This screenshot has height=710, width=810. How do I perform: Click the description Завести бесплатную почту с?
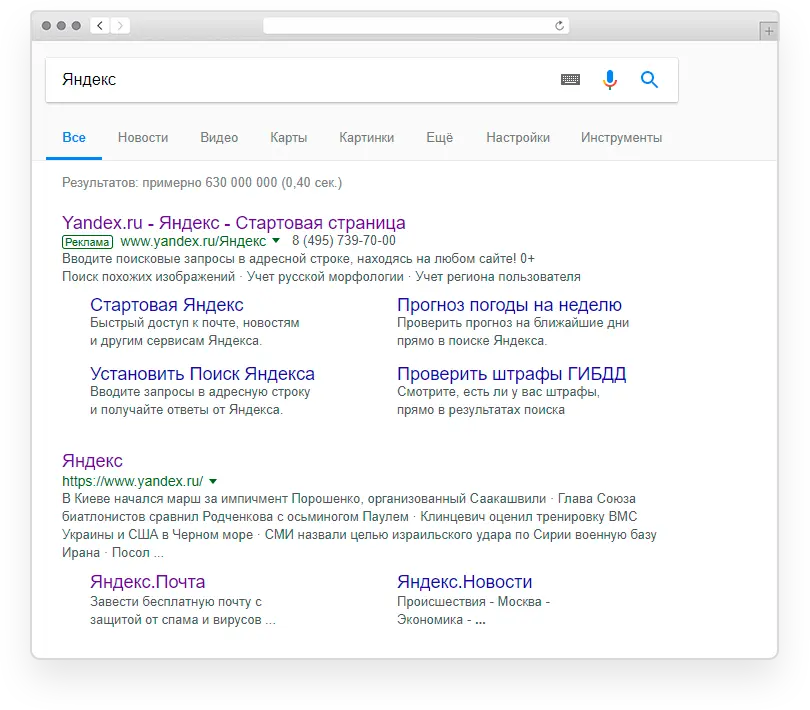[x=176, y=601]
